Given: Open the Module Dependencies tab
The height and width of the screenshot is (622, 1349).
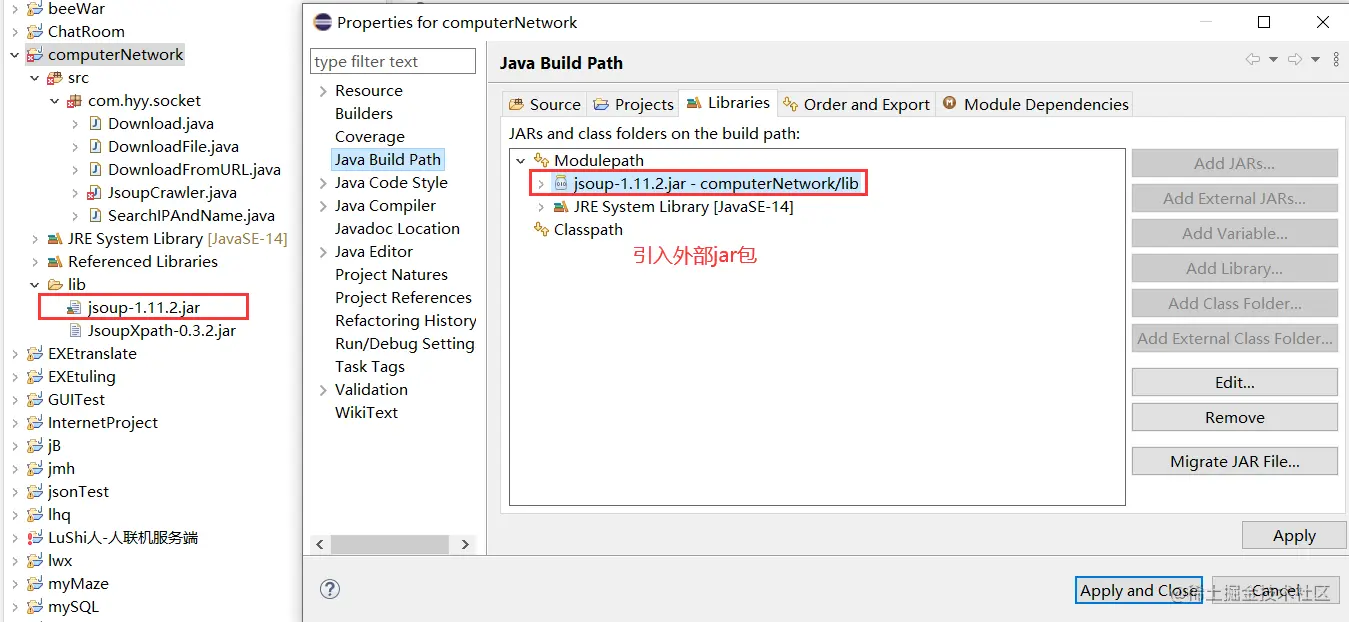Looking at the screenshot, I should click(1035, 104).
